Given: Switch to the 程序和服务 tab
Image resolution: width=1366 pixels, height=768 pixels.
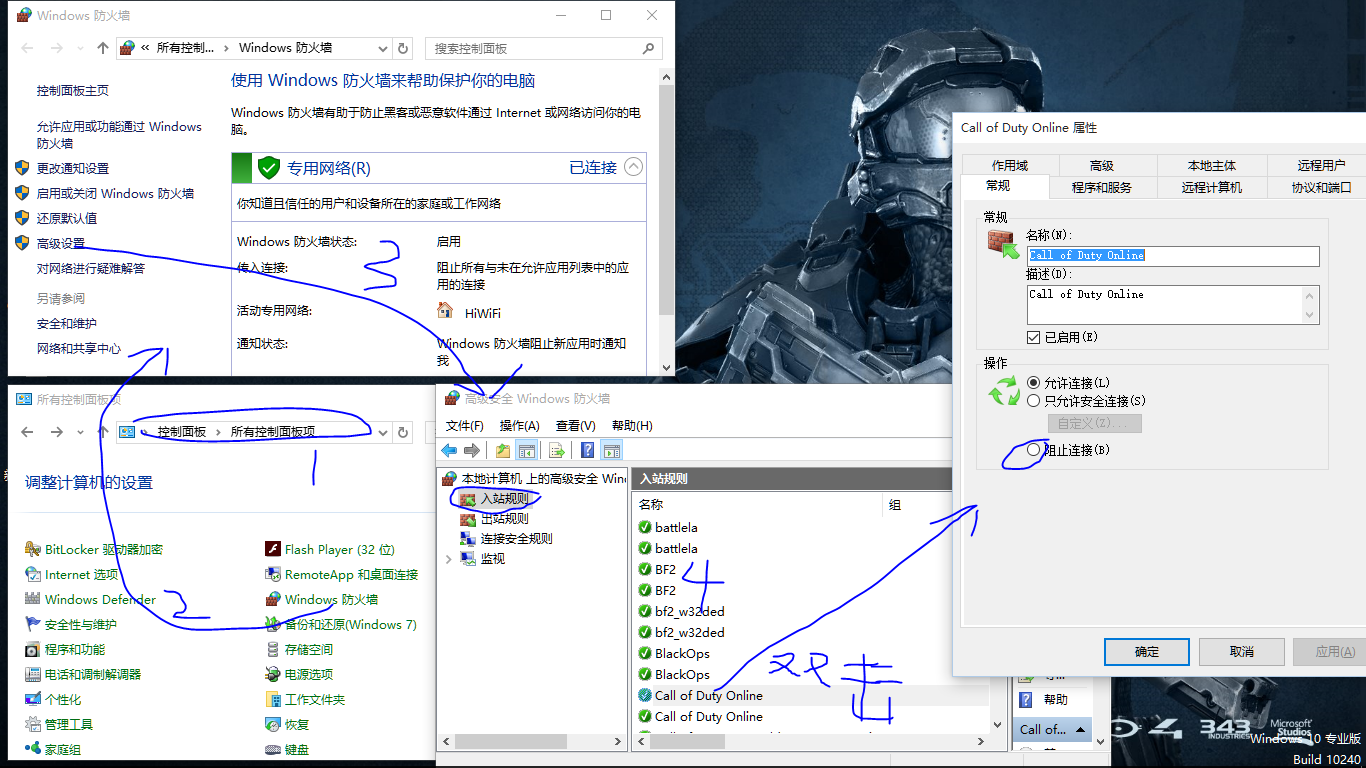Looking at the screenshot, I should point(1102,187).
